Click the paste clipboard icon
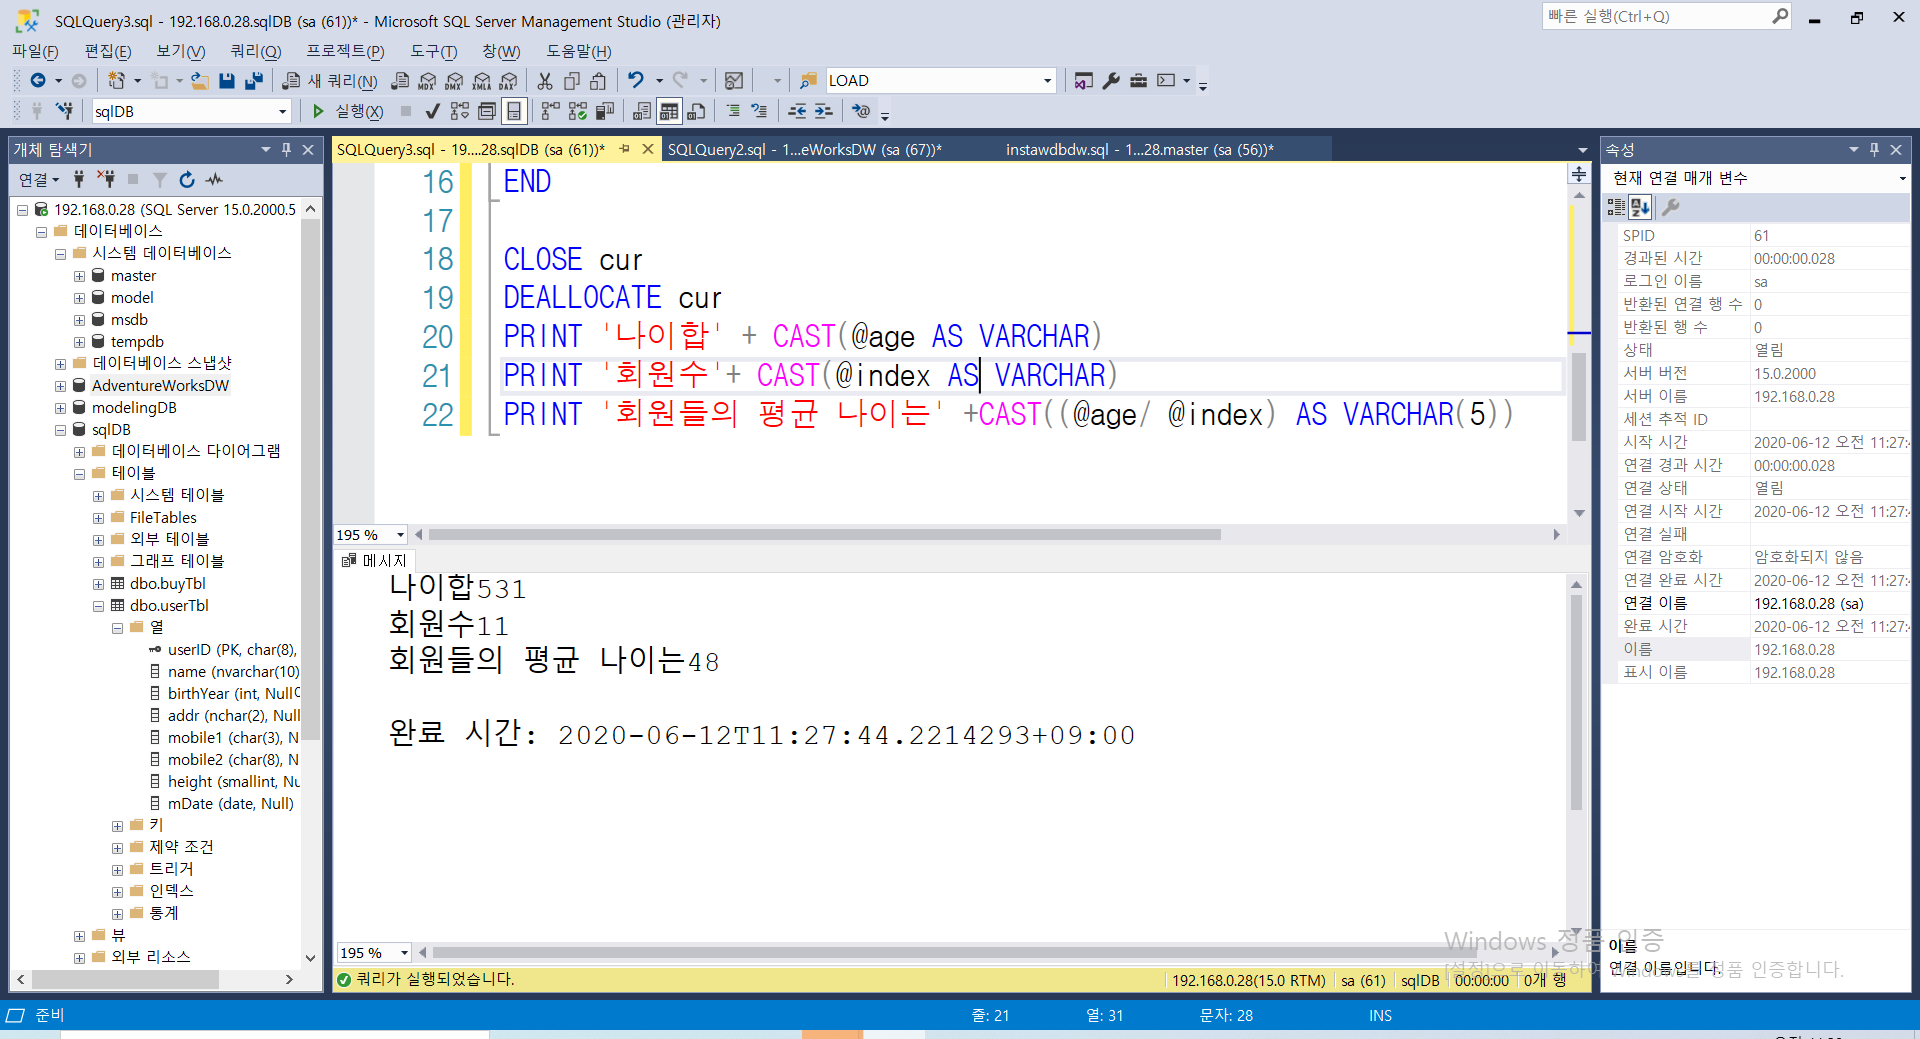1920x1039 pixels. click(598, 81)
